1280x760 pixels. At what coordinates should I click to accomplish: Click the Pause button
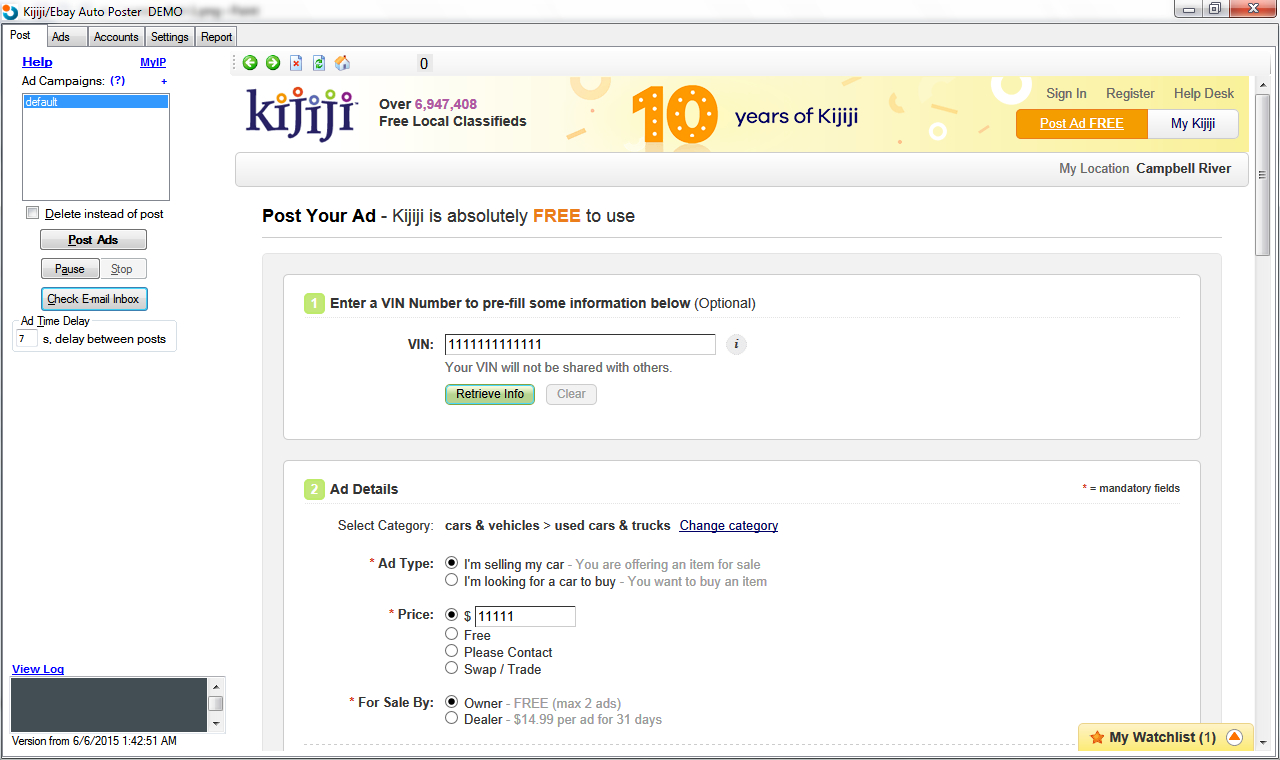tap(70, 269)
